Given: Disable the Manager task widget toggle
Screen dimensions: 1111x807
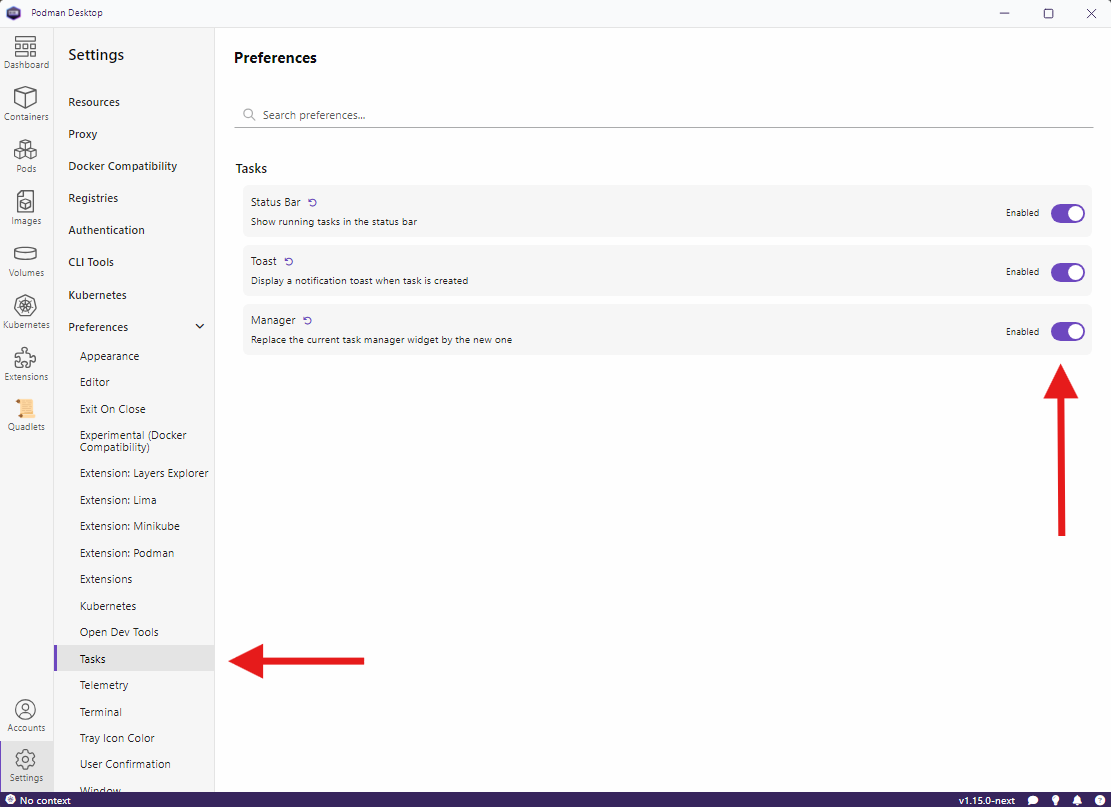Looking at the screenshot, I should point(1067,331).
